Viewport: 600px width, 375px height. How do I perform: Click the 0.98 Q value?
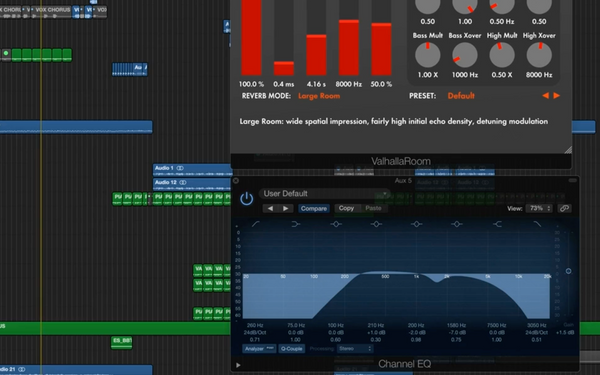416,339
